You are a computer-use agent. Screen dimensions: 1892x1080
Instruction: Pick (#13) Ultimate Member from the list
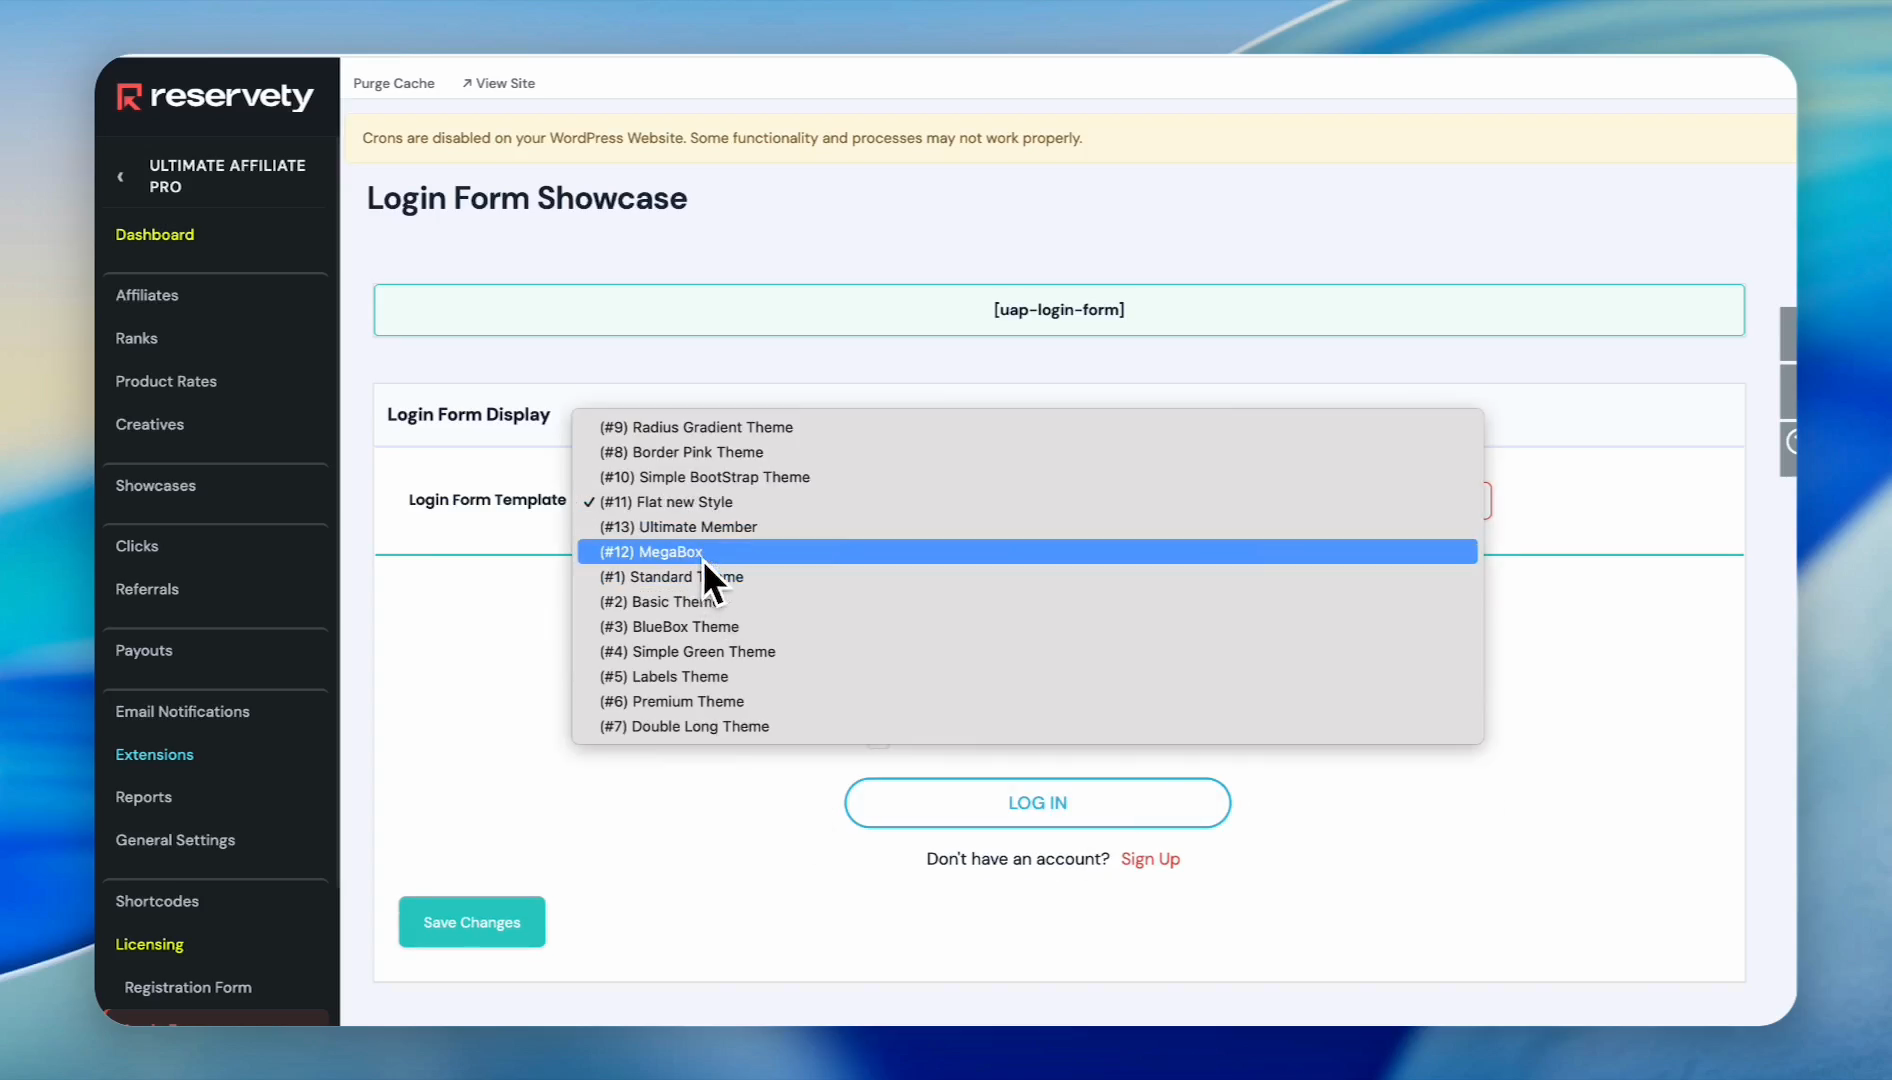(678, 527)
